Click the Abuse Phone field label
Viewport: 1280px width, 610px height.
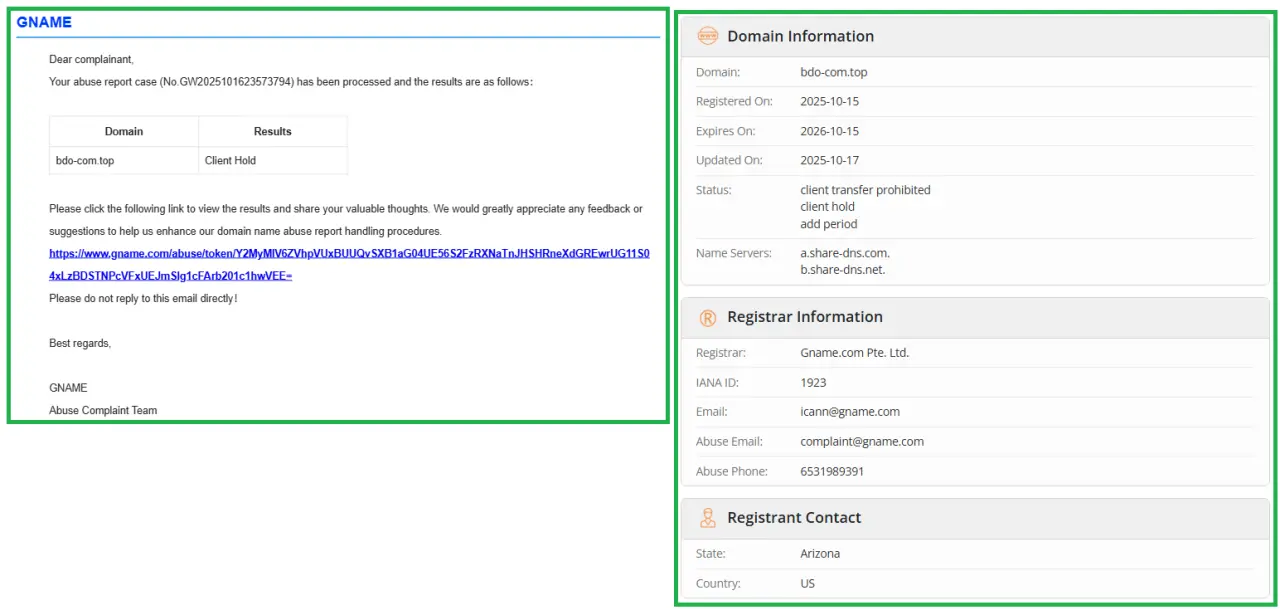(732, 472)
